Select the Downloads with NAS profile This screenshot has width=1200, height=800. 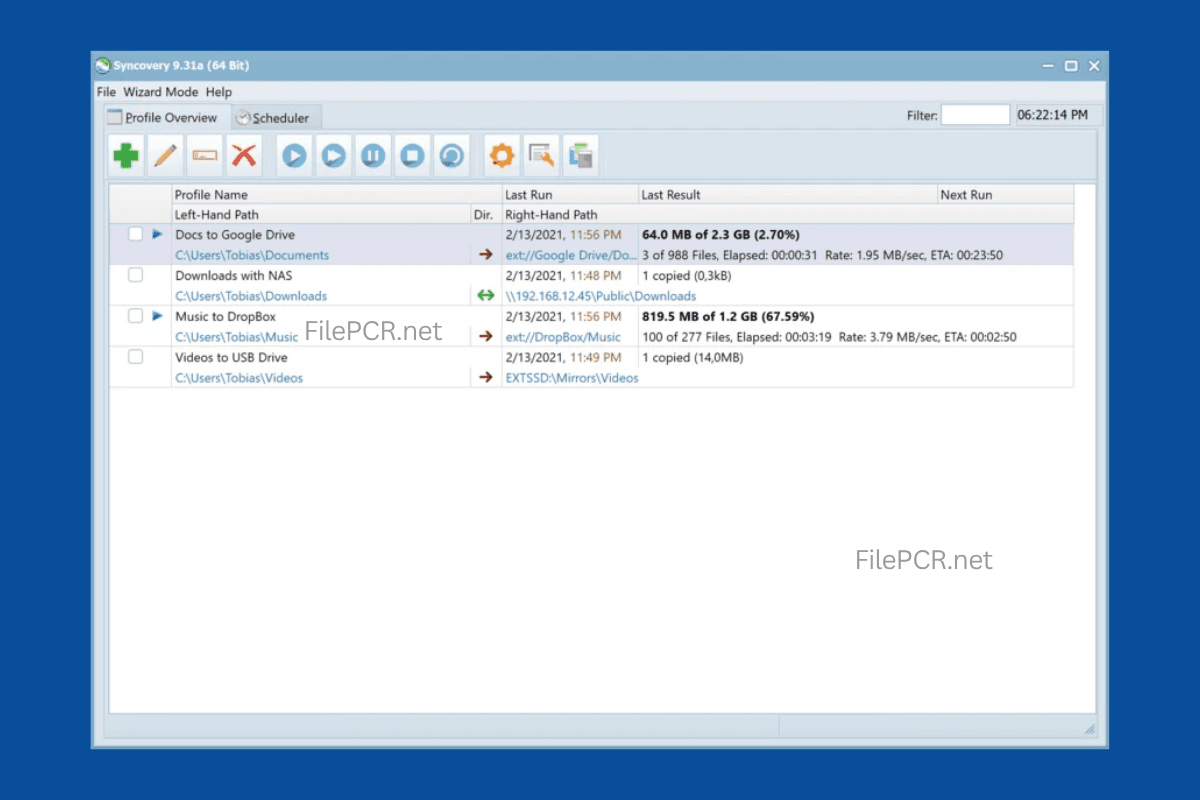point(234,276)
